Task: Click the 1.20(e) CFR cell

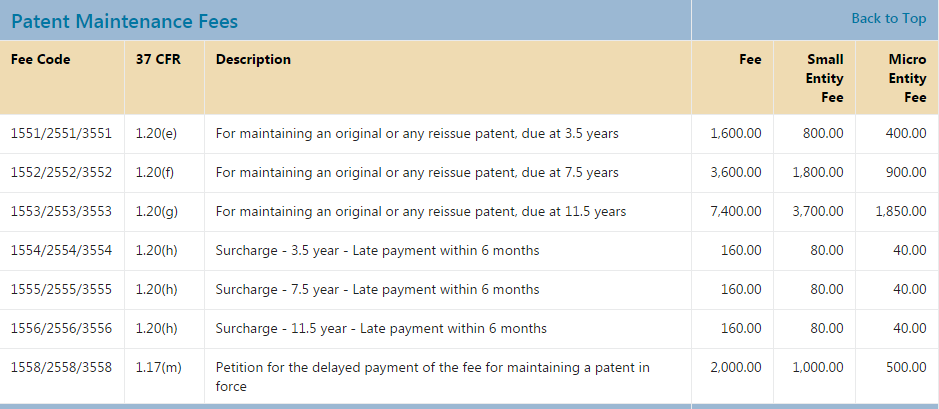Action: coord(156,133)
